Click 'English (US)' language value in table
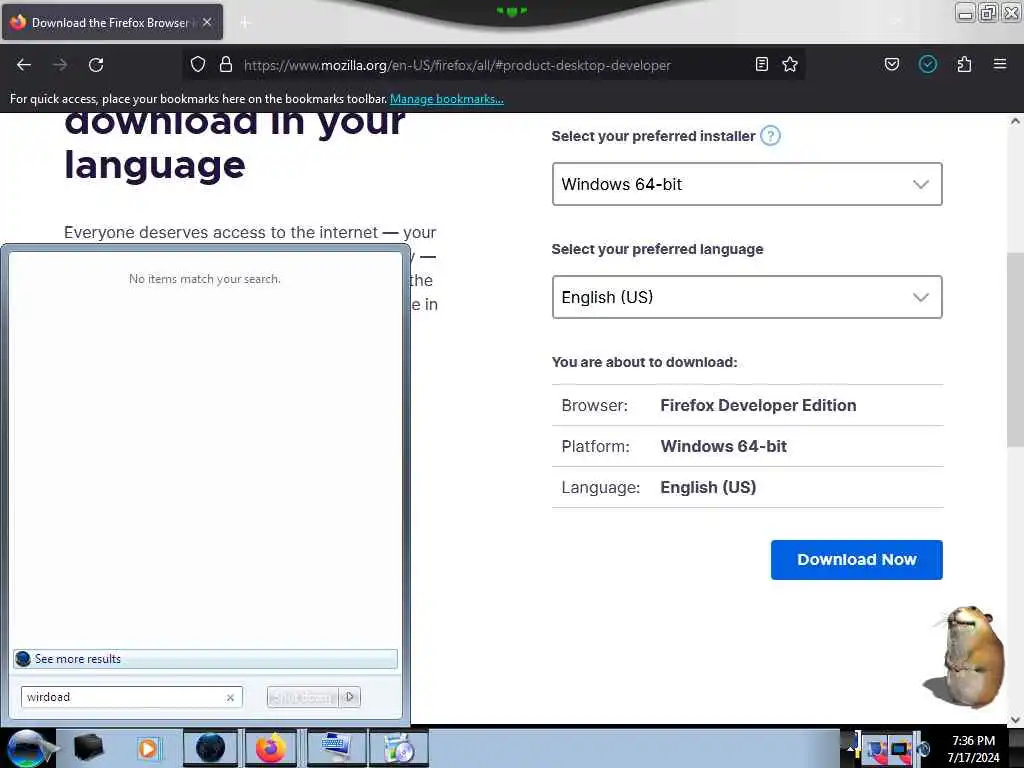Viewport: 1024px width, 768px height. 708,488
